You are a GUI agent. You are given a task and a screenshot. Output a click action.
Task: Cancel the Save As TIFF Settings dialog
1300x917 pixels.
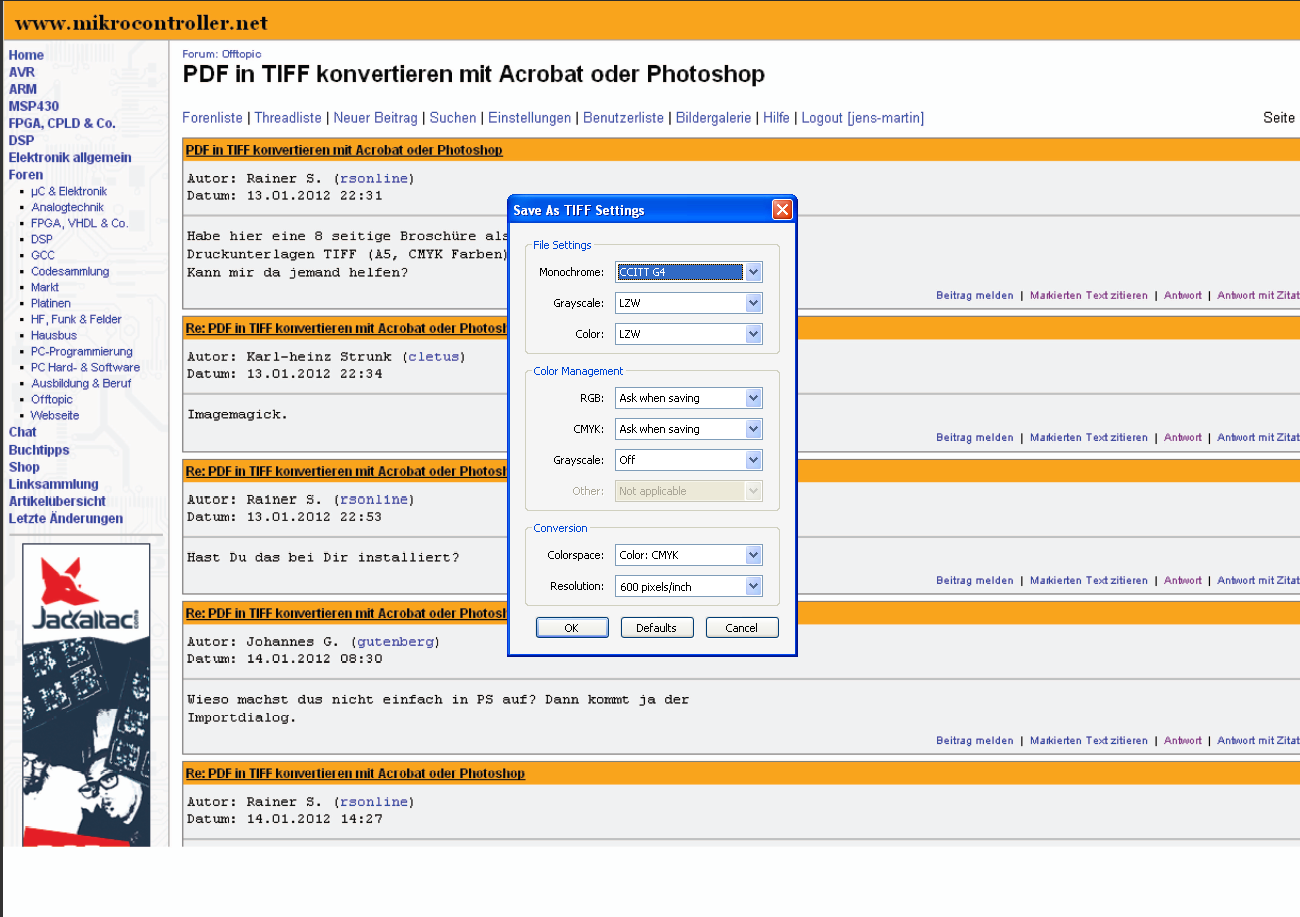click(x=742, y=628)
